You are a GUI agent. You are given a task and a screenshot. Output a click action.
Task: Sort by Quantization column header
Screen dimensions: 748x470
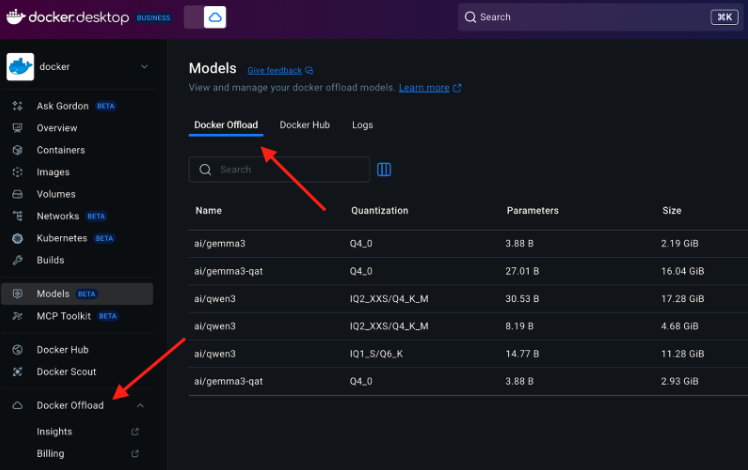click(x=380, y=210)
